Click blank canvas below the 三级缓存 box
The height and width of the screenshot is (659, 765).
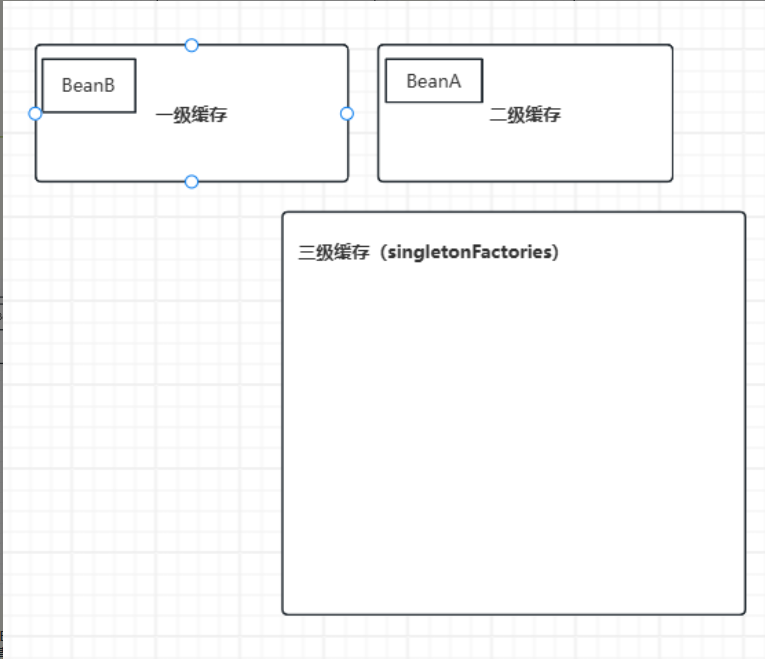pyautogui.click(x=513, y=637)
